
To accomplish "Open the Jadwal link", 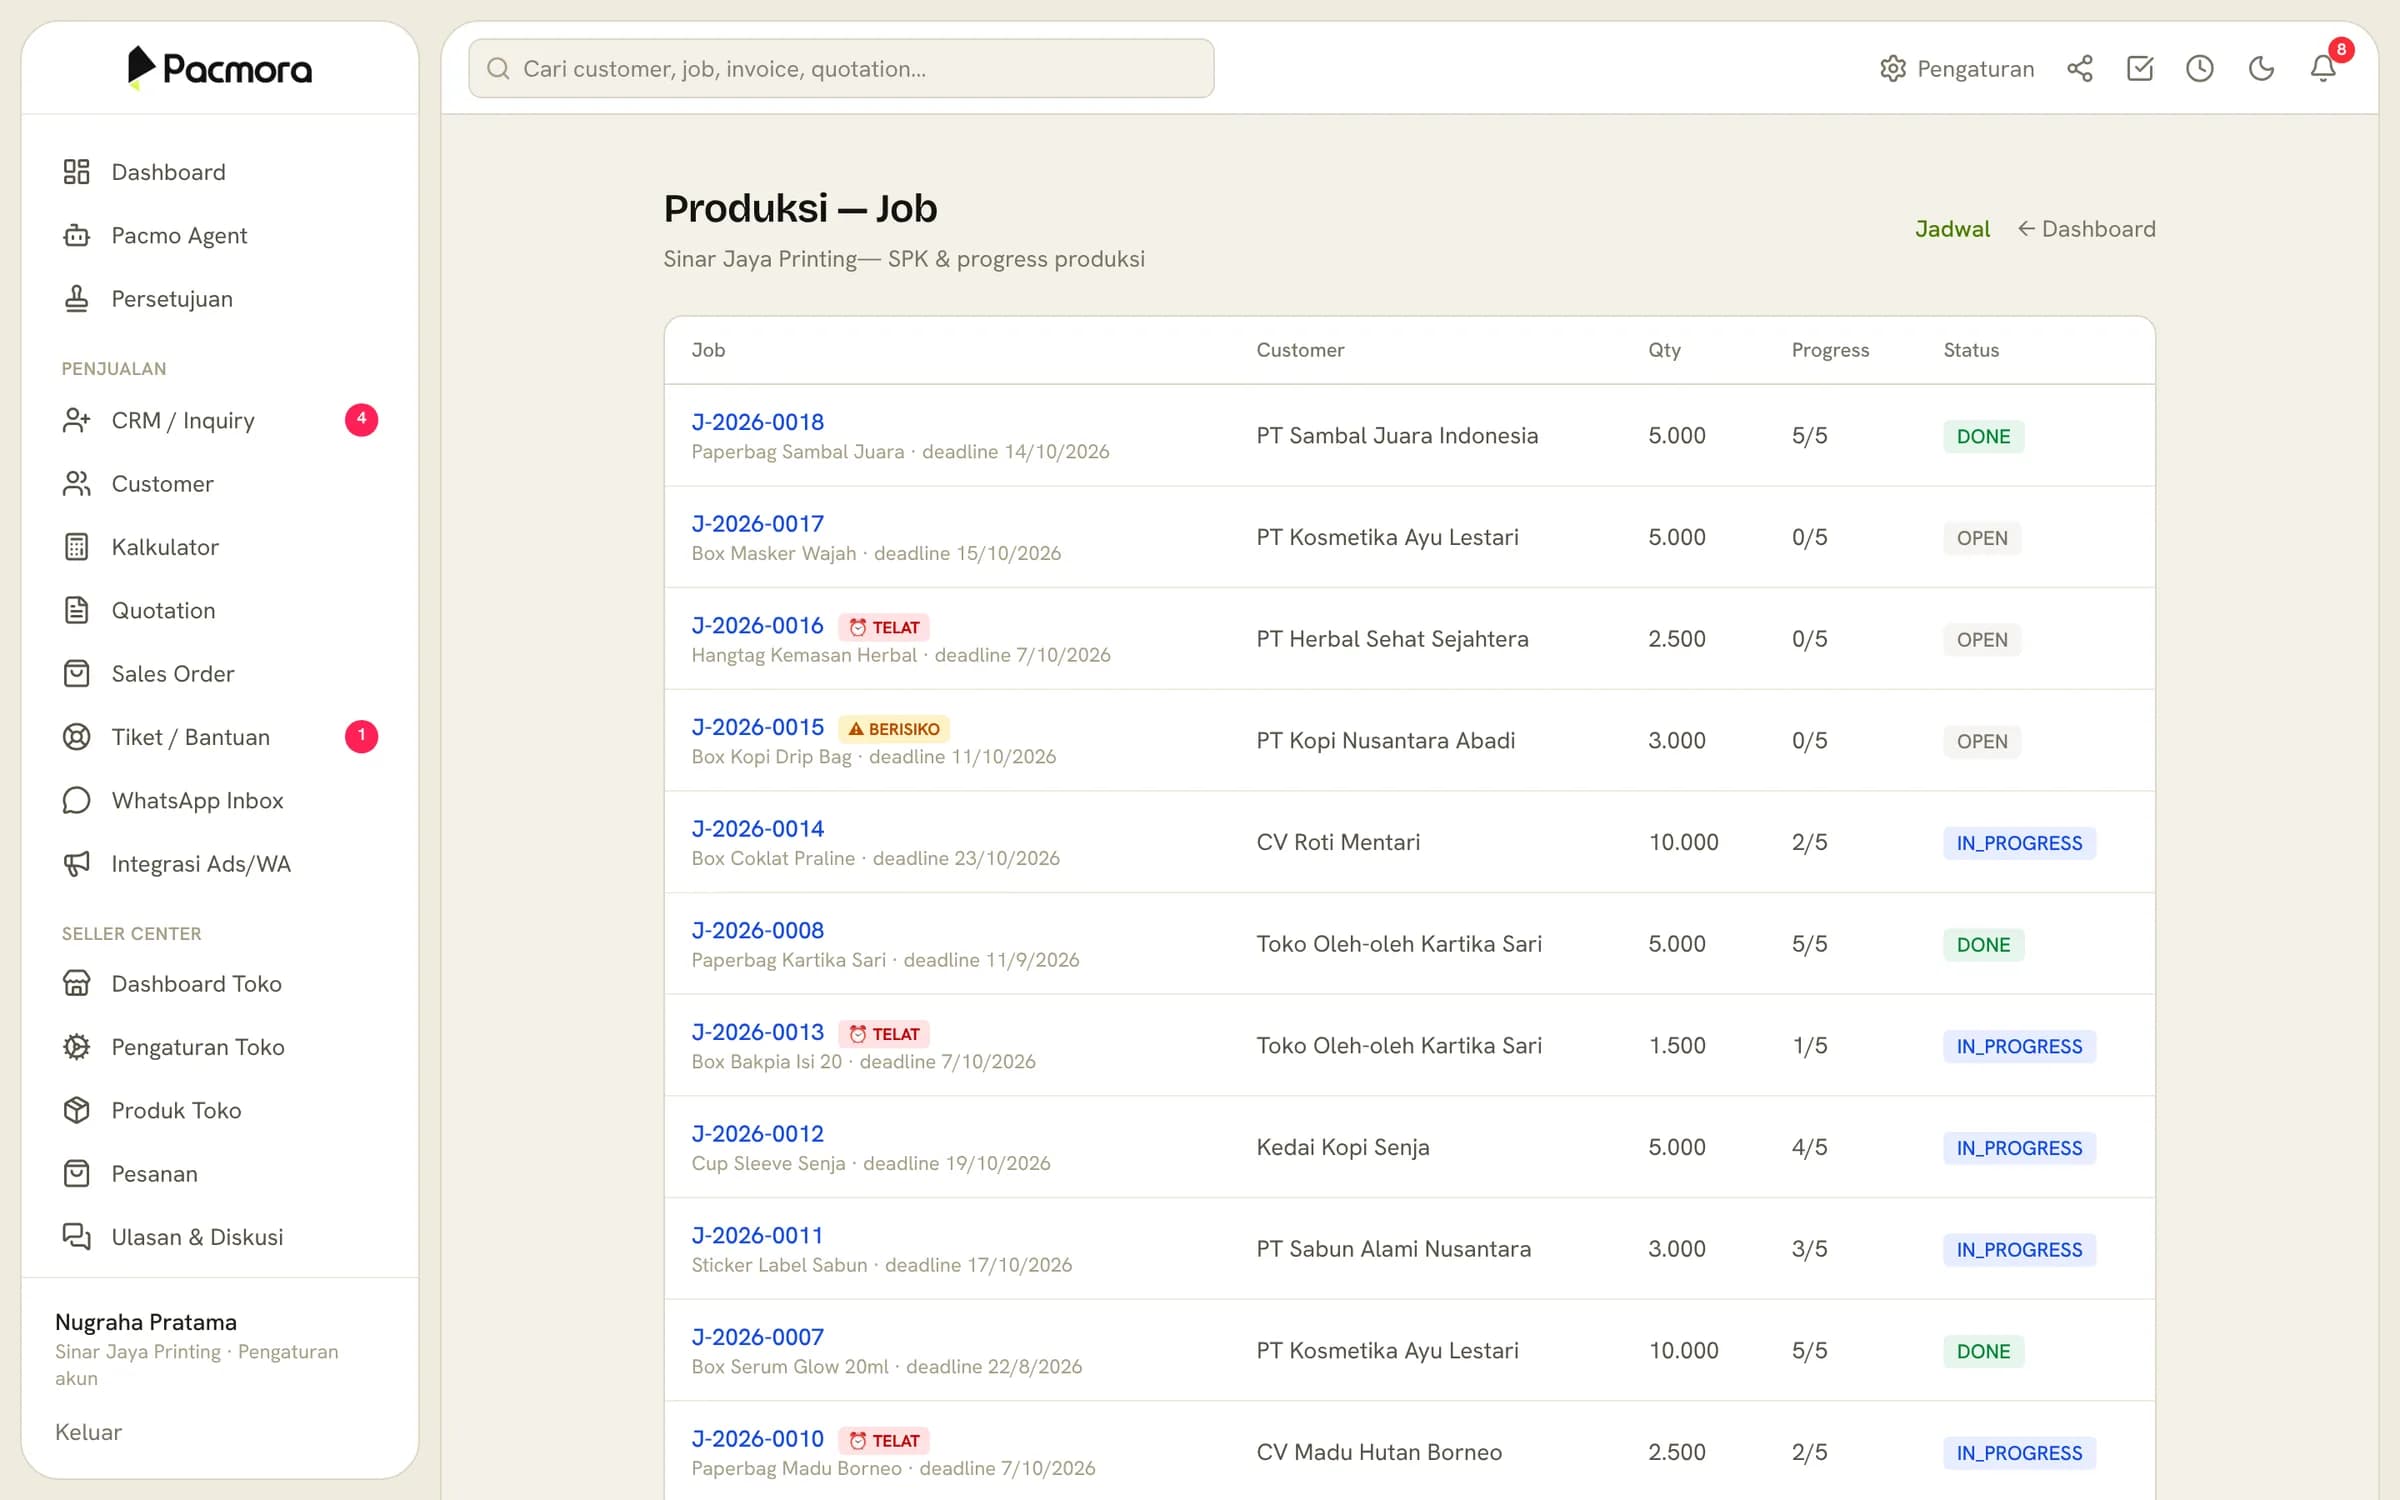I will pos(1952,229).
